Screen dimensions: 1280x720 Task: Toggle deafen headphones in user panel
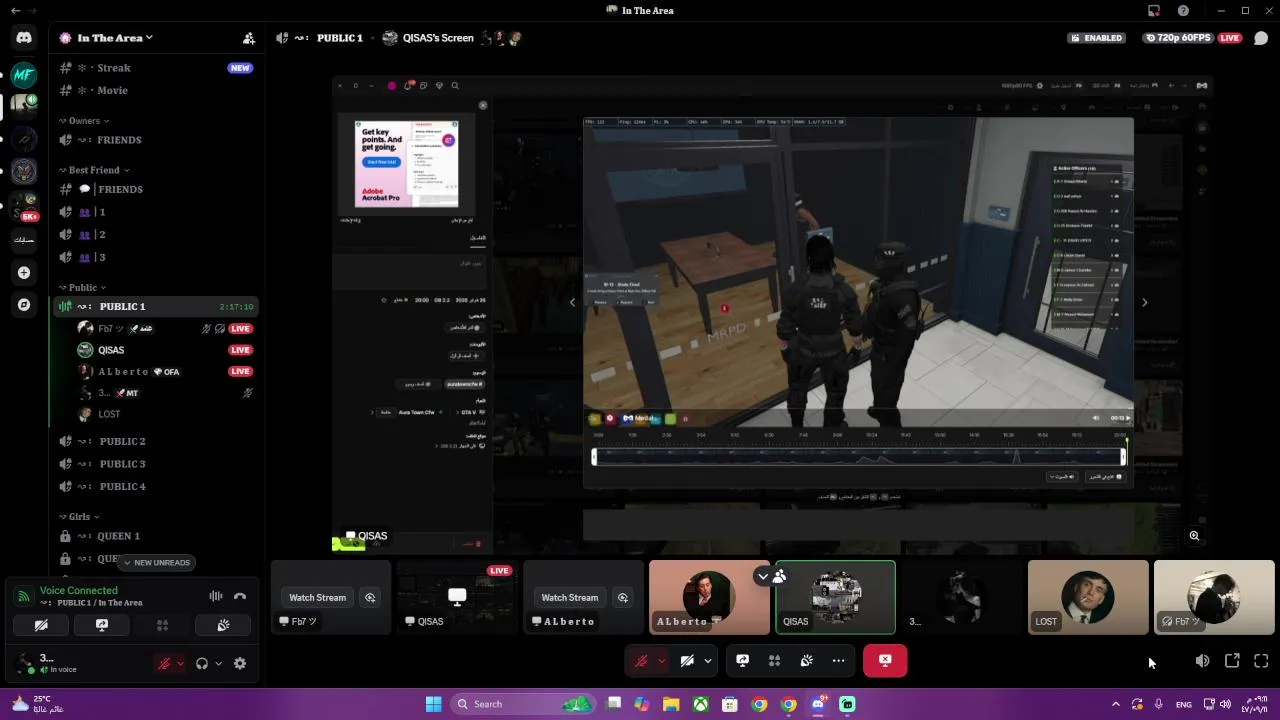point(202,663)
